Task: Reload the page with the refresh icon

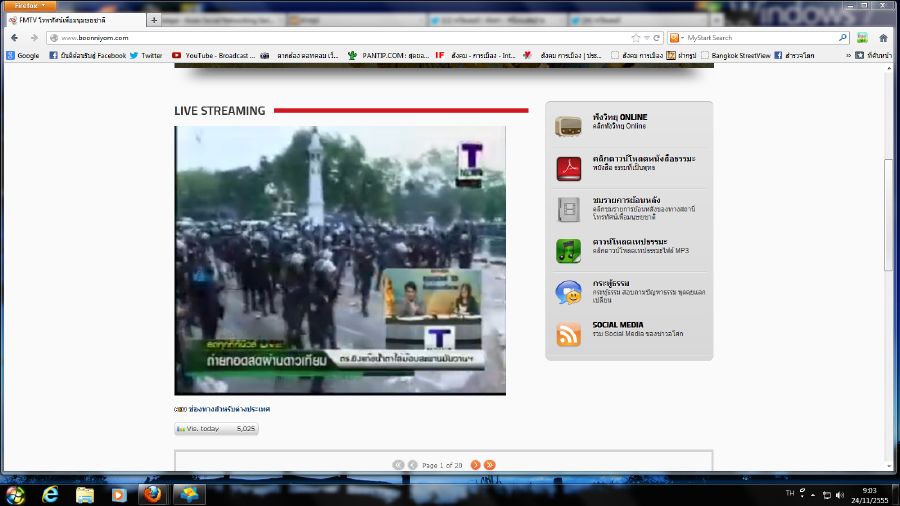Action: (656, 38)
